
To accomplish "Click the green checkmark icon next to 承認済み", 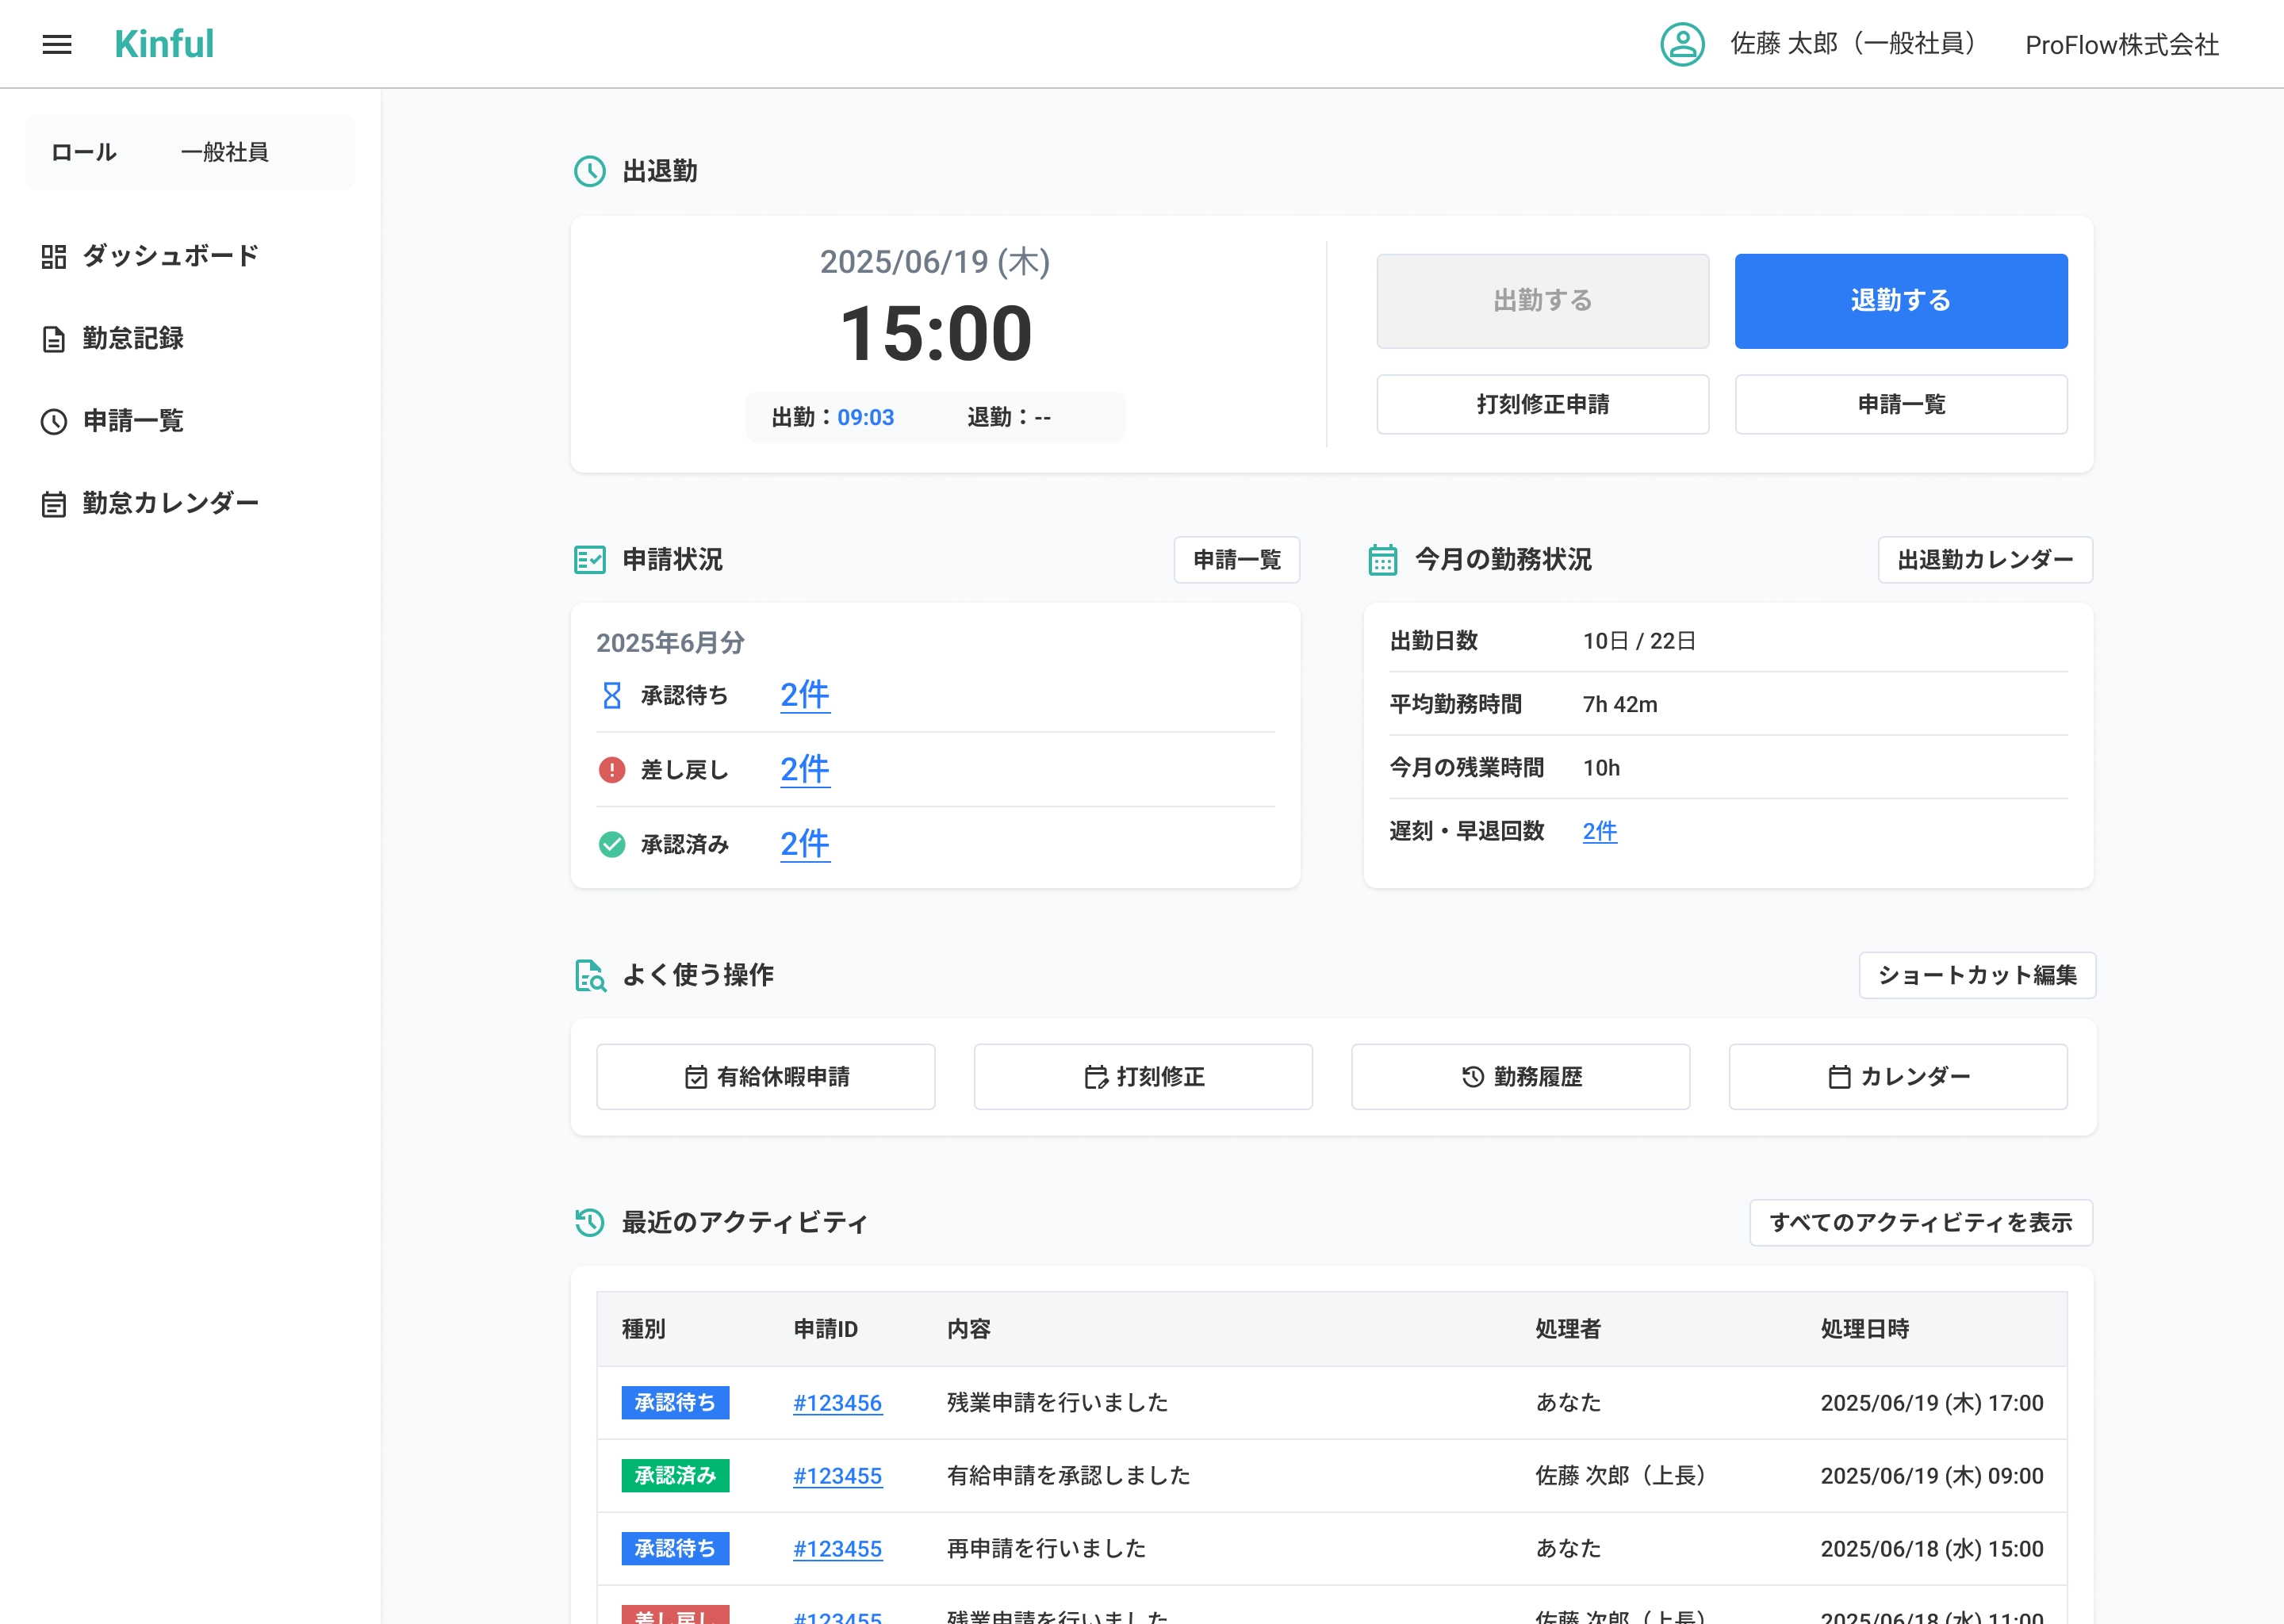I will click(x=612, y=844).
